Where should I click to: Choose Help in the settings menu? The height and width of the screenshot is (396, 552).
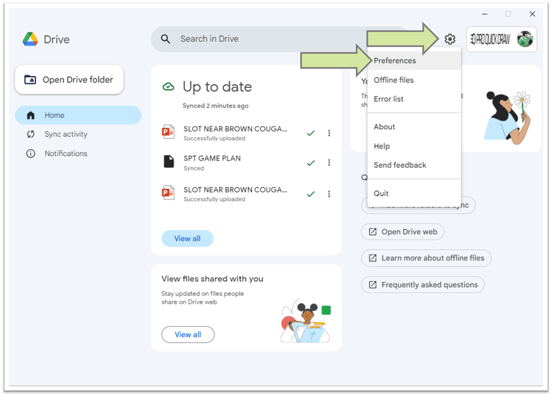414,146
